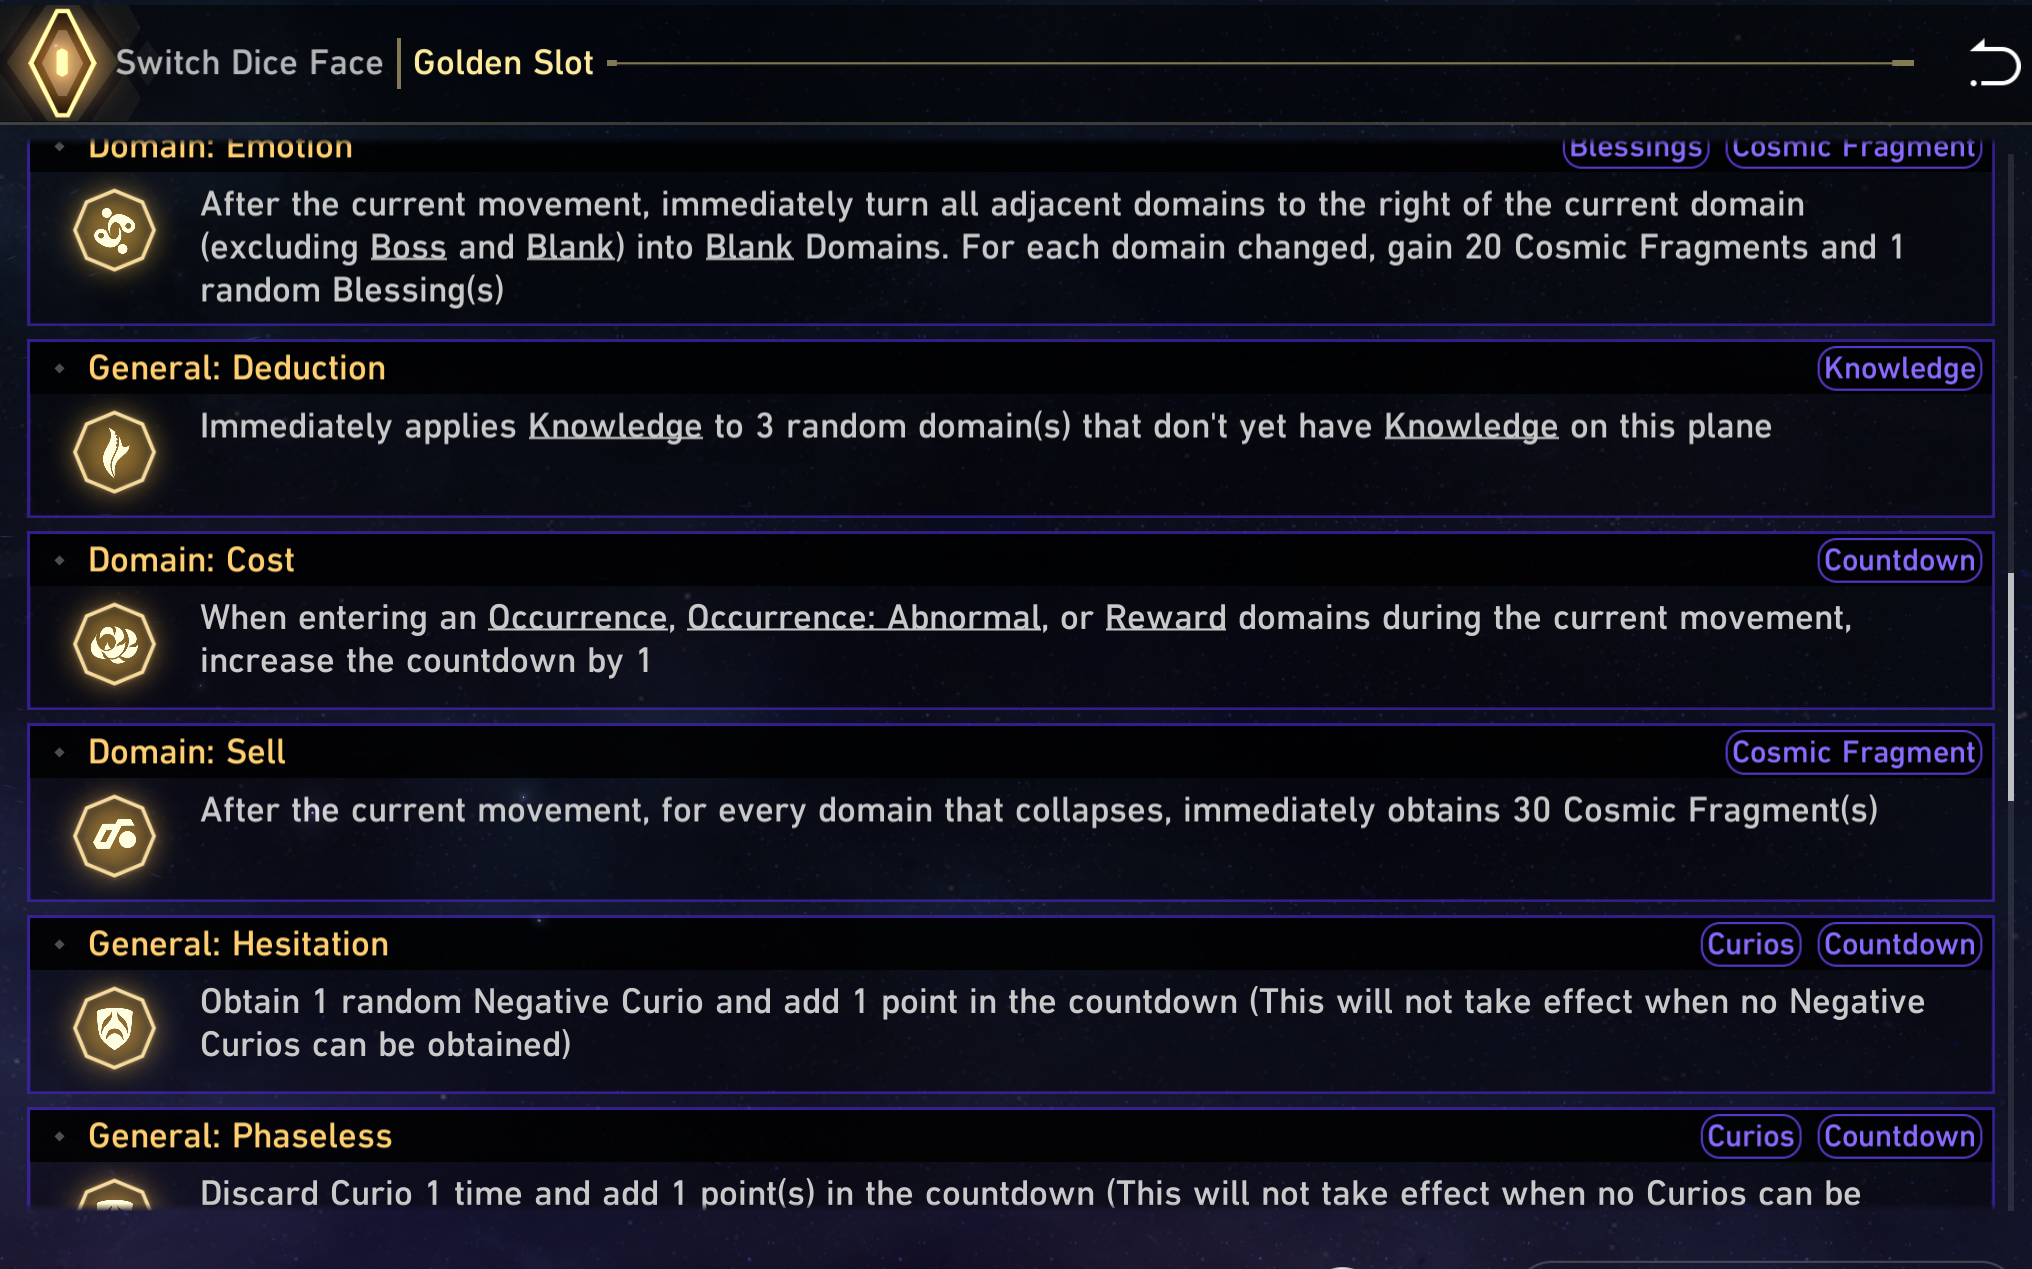This screenshot has height=1269, width=2032.
Task: Select the General: Deduction flame icon
Action: click(114, 452)
